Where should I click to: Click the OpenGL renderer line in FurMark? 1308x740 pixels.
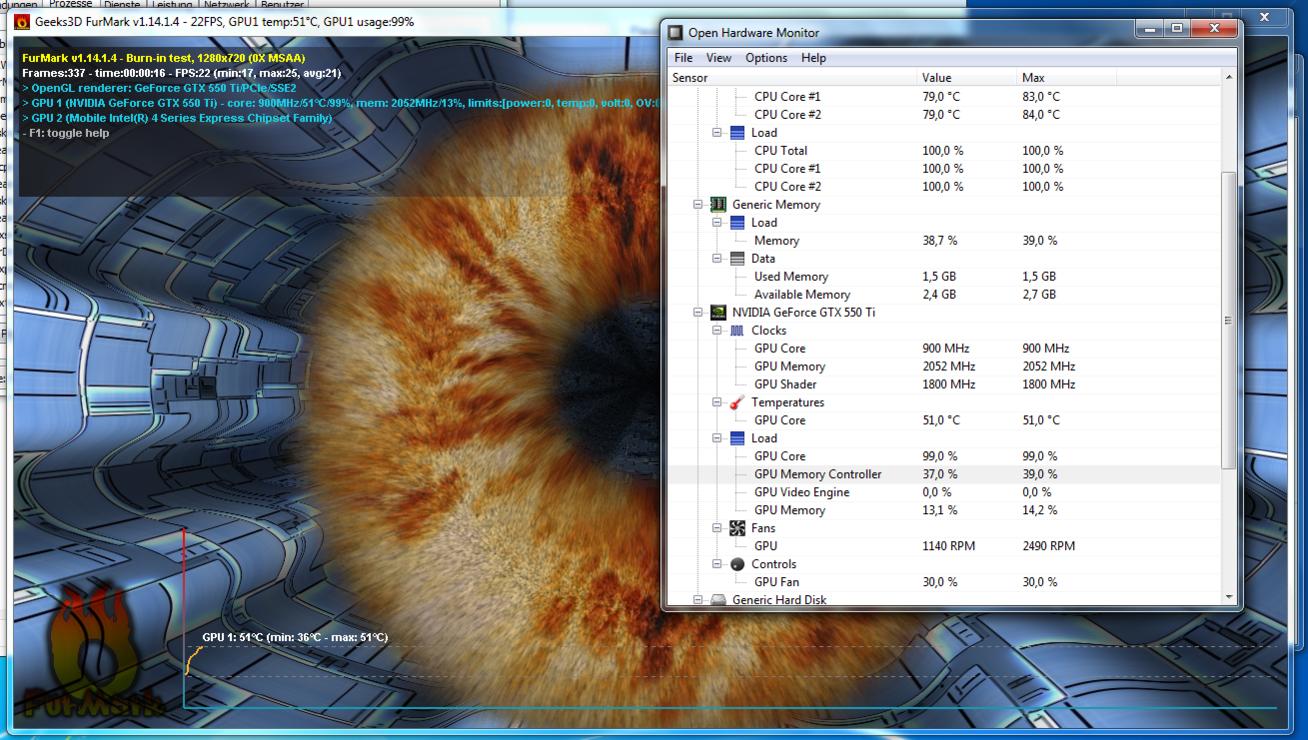(x=159, y=88)
